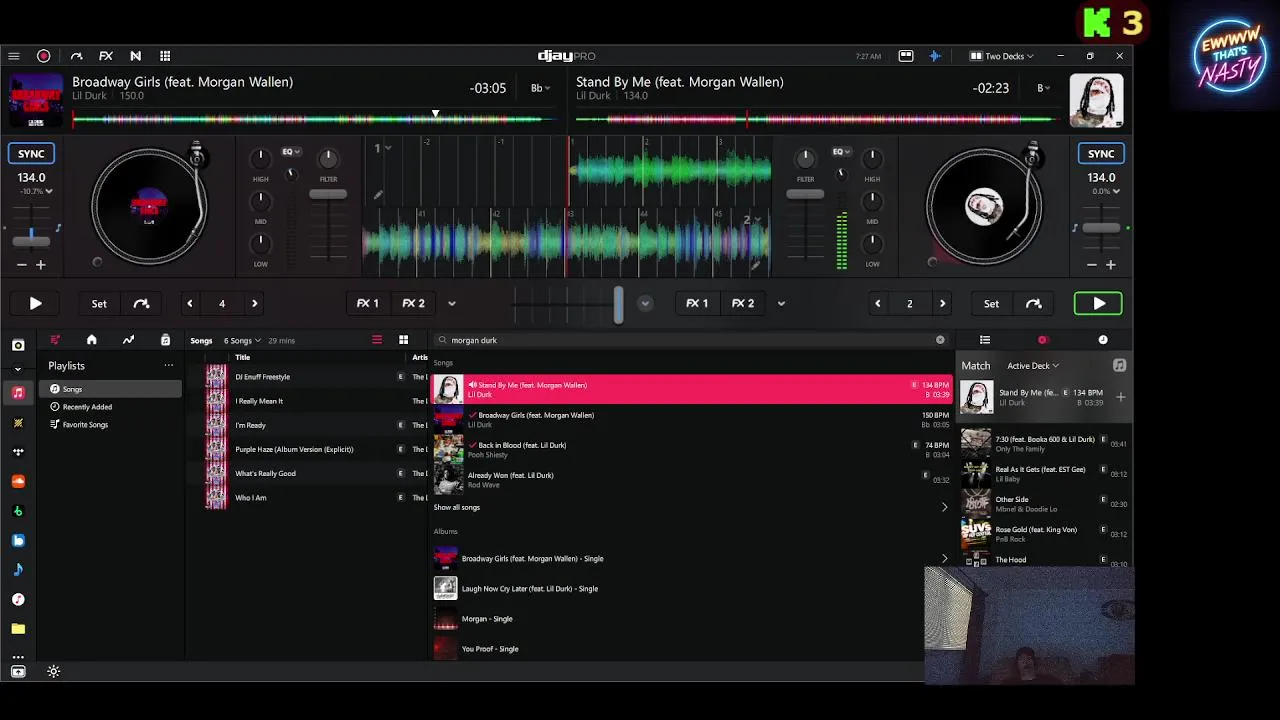Increase left deck loop length from 4
Screen dimensions: 1280x720
(254, 303)
